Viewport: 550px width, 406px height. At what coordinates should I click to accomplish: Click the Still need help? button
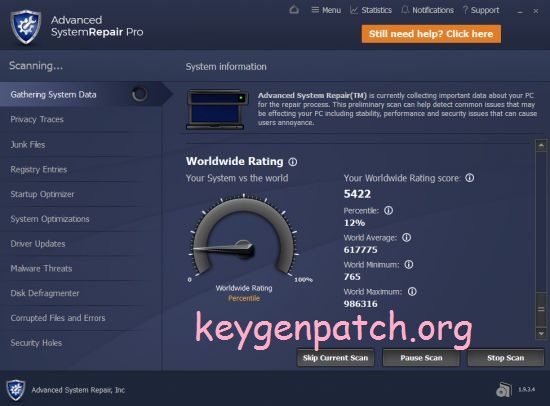pos(431,34)
